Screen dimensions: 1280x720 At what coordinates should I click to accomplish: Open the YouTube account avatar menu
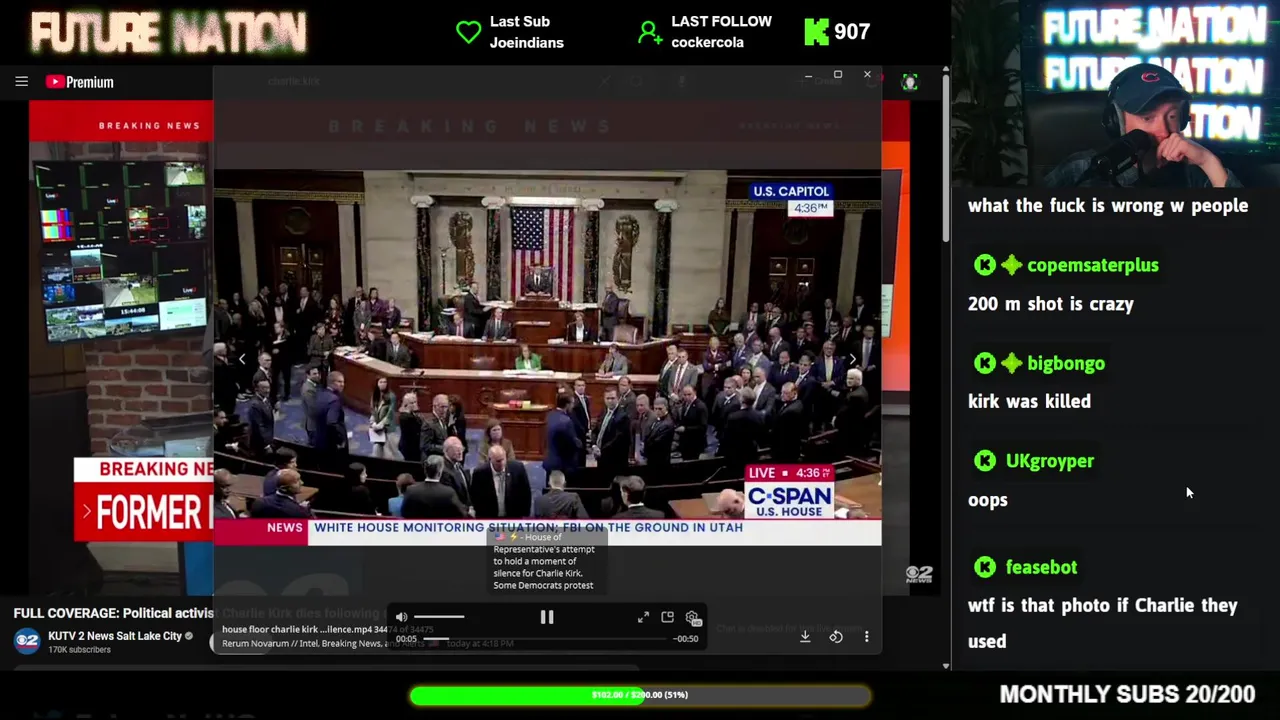point(909,82)
